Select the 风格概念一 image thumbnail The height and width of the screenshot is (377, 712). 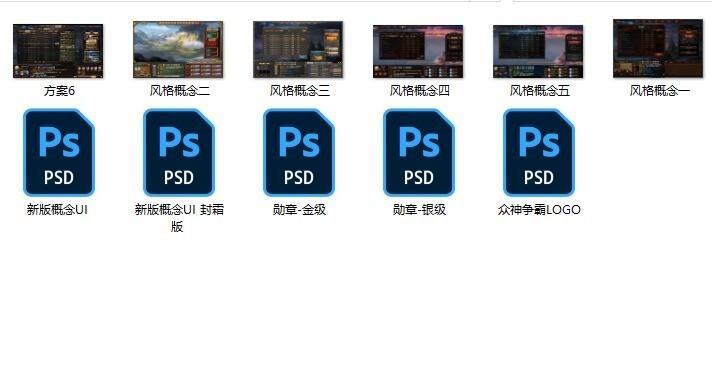point(658,48)
